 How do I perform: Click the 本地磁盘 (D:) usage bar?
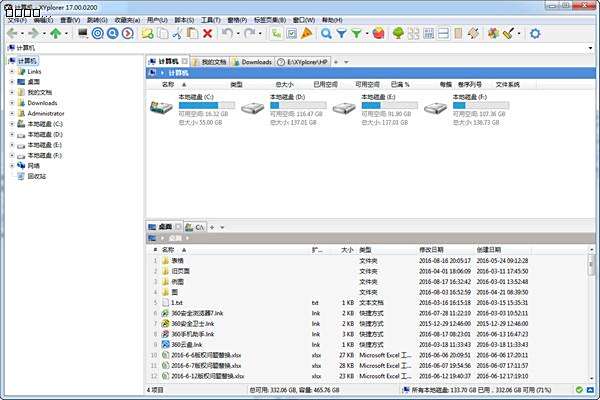click(298, 105)
